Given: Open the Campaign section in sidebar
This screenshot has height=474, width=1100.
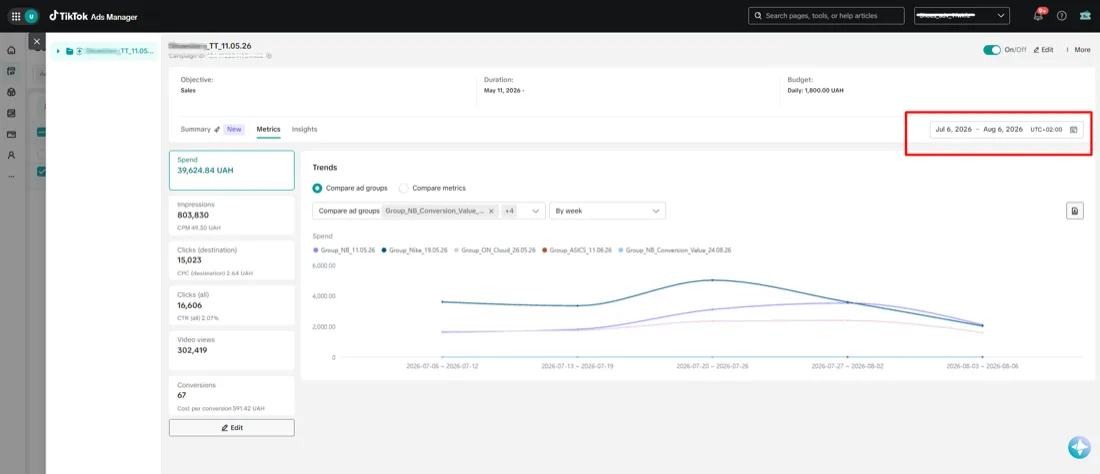Looking at the screenshot, I should [x=11, y=71].
